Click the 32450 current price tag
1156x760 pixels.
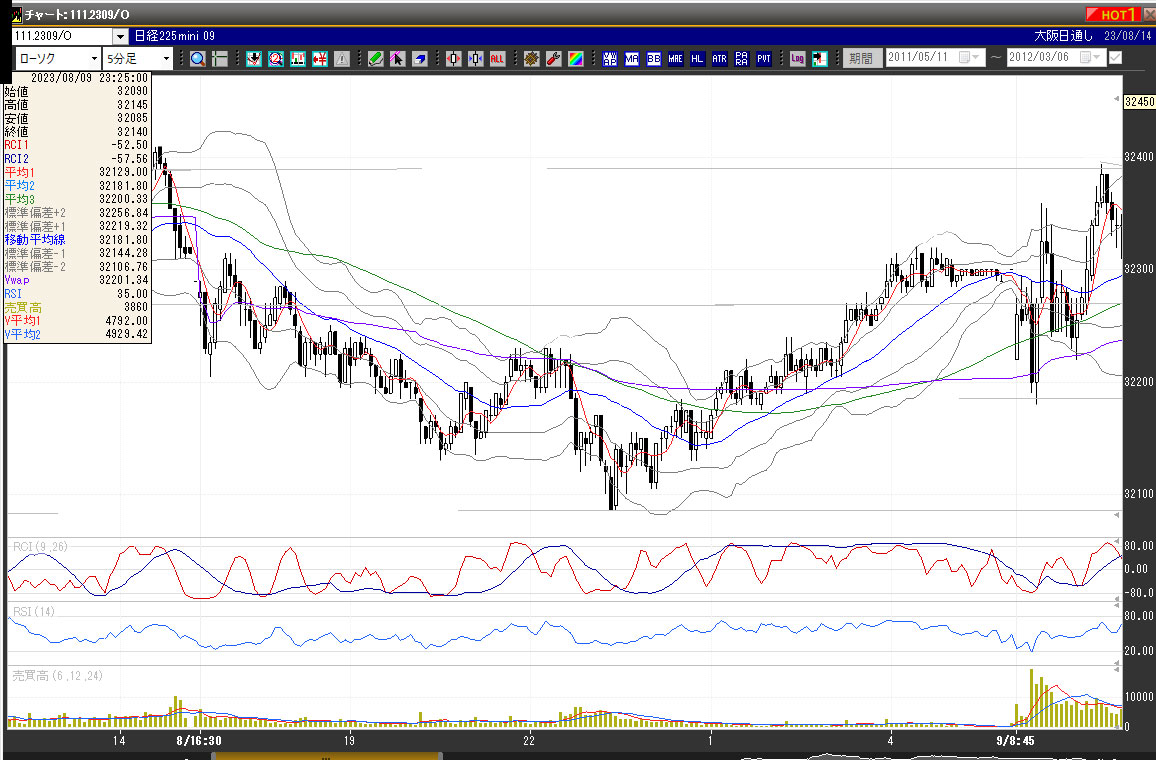[1139, 102]
